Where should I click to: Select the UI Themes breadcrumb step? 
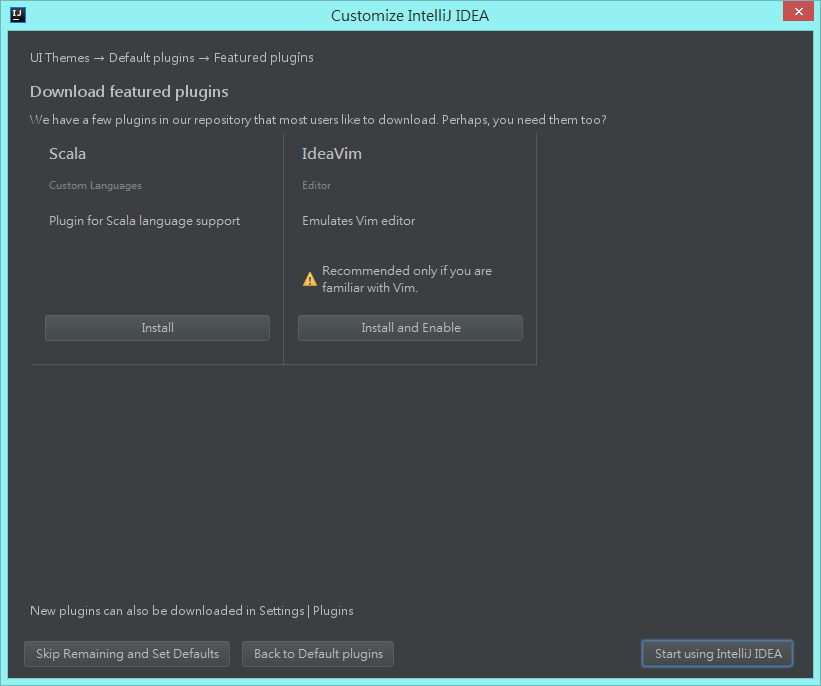(60, 58)
